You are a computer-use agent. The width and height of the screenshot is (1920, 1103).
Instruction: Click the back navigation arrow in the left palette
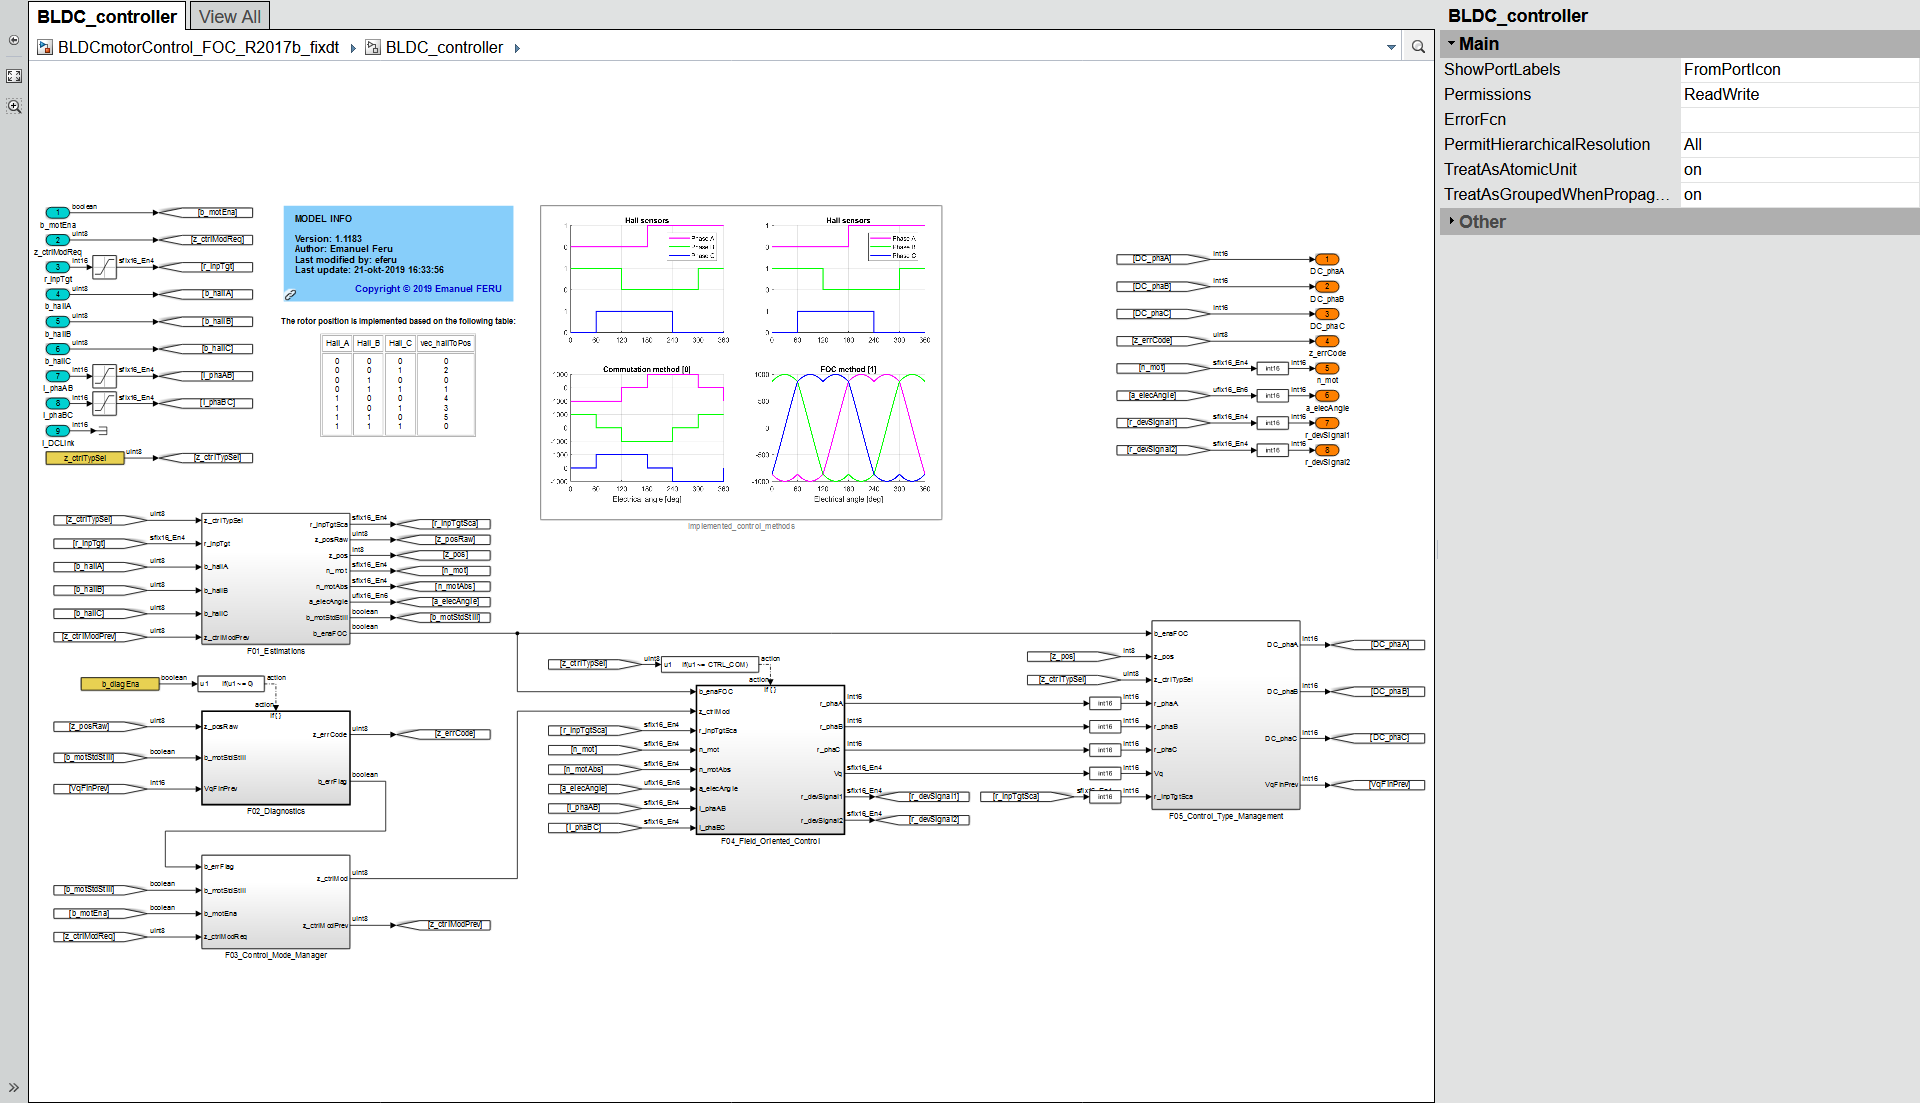click(x=13, y=41)
